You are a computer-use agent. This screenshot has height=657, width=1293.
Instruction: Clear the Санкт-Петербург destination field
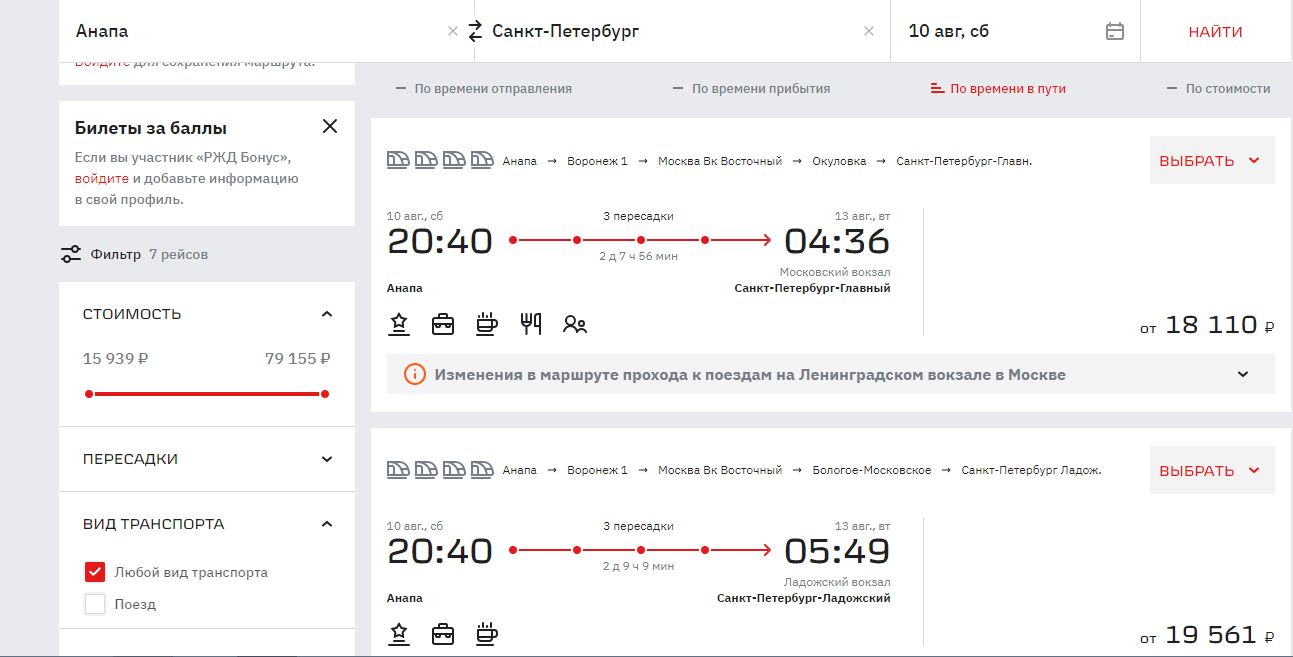869,31
